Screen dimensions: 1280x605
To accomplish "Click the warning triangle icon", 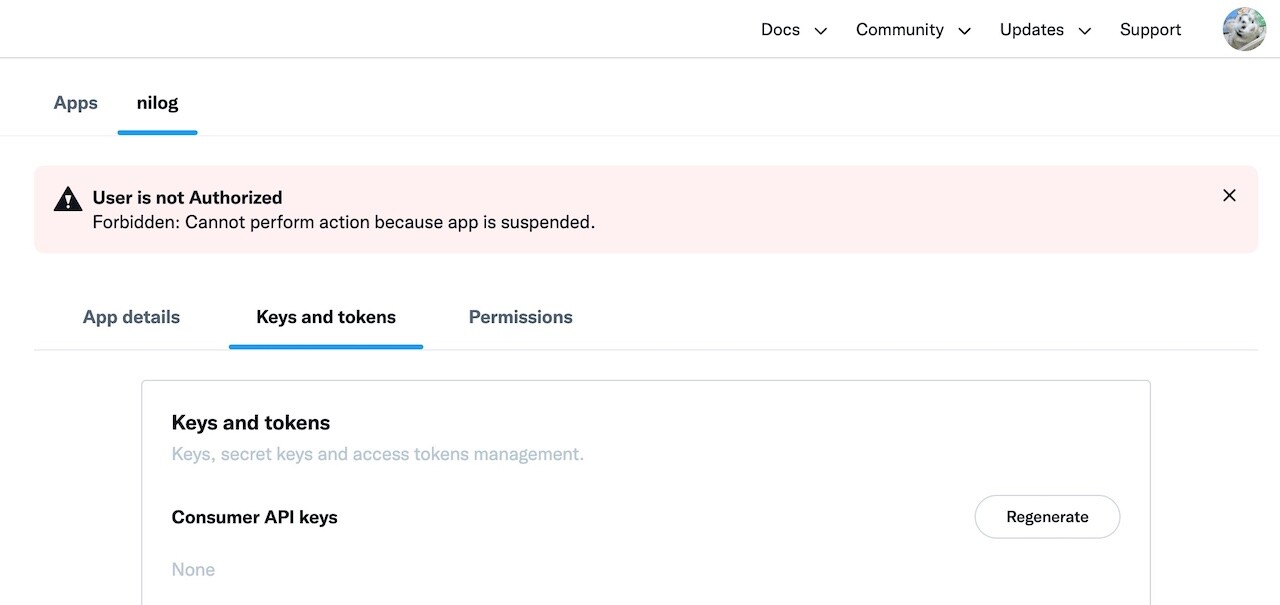I will coord(68,199).
